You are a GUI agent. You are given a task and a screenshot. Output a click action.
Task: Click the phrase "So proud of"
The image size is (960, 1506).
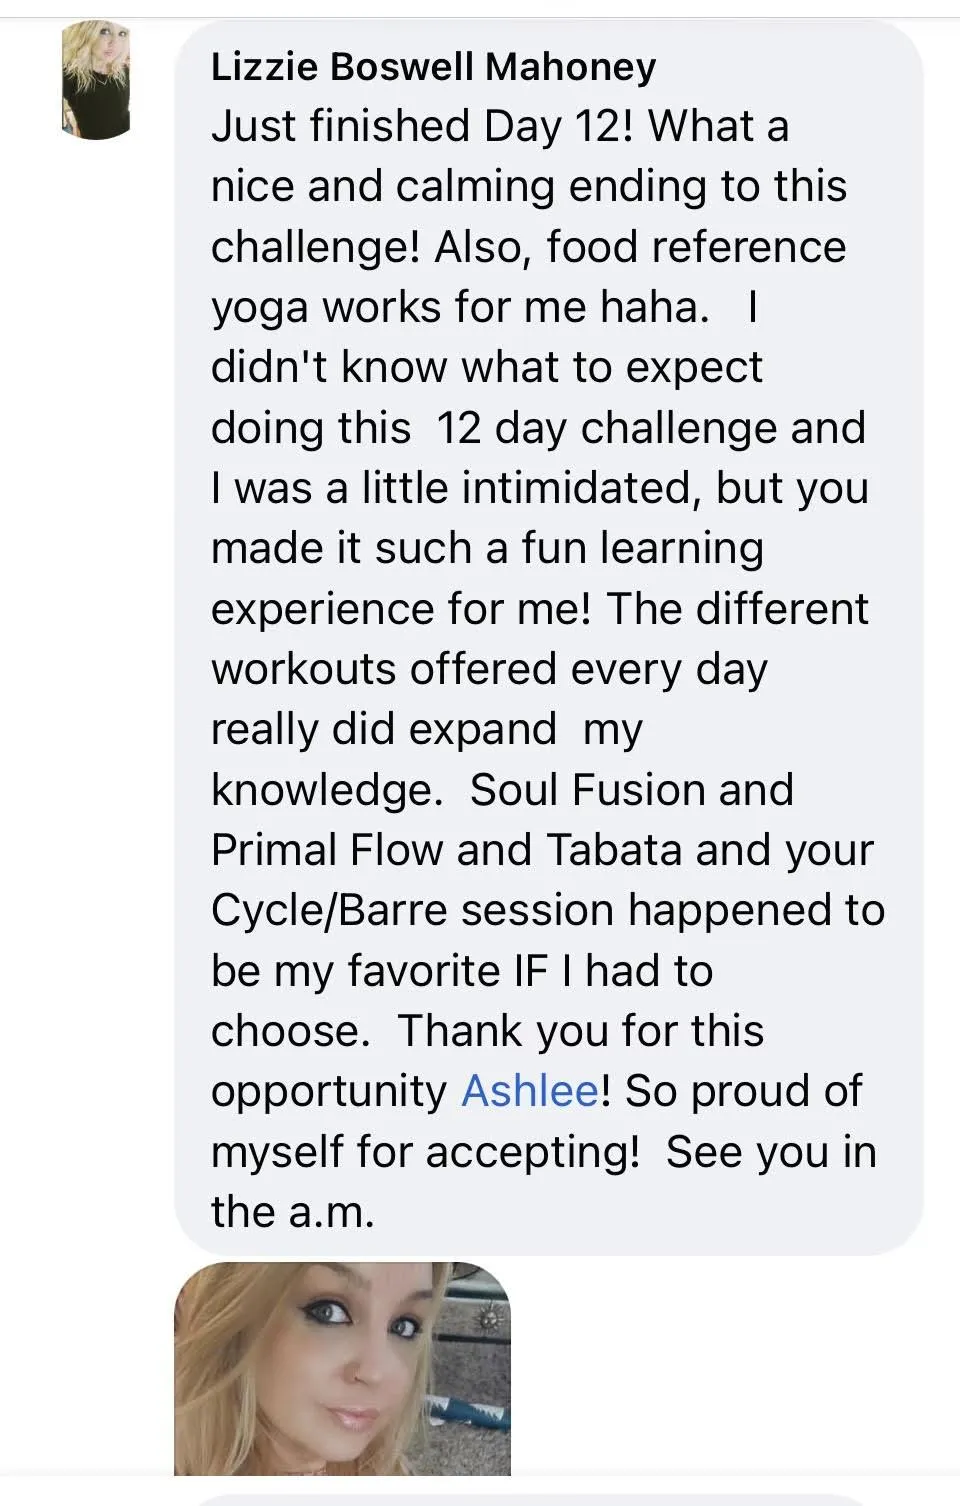click(743, 1091)
